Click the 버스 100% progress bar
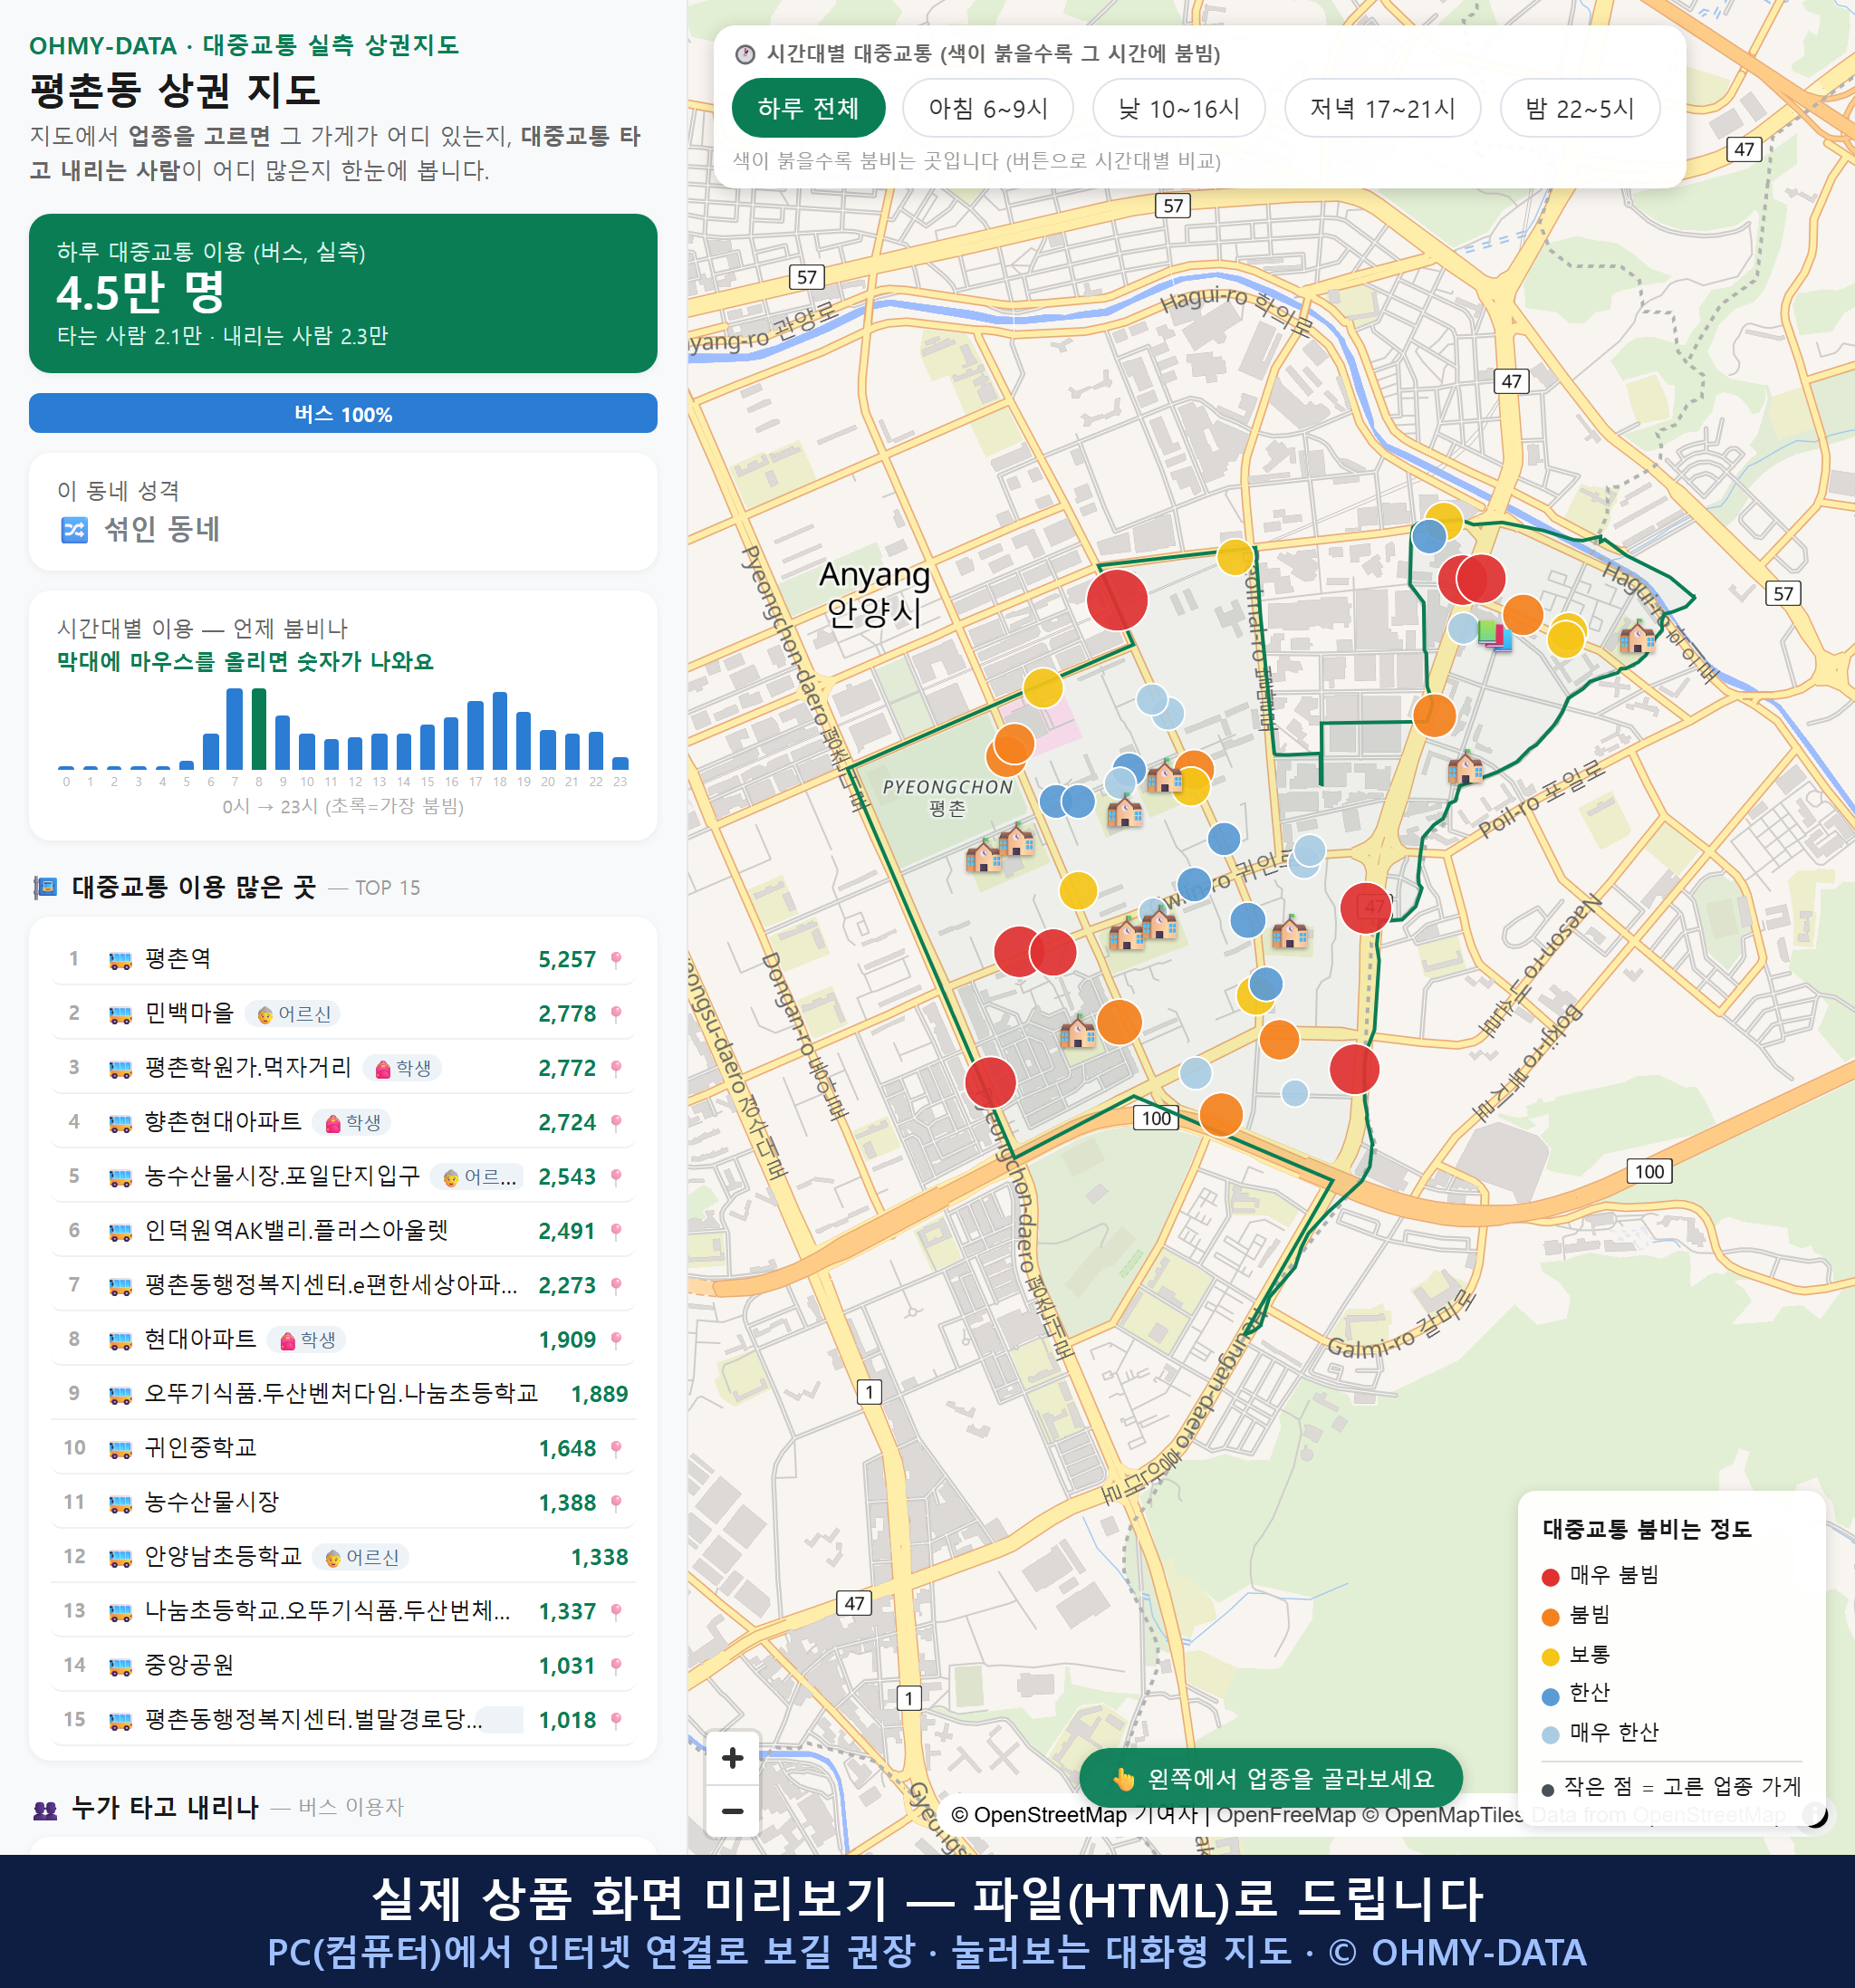 coord(343,413)
